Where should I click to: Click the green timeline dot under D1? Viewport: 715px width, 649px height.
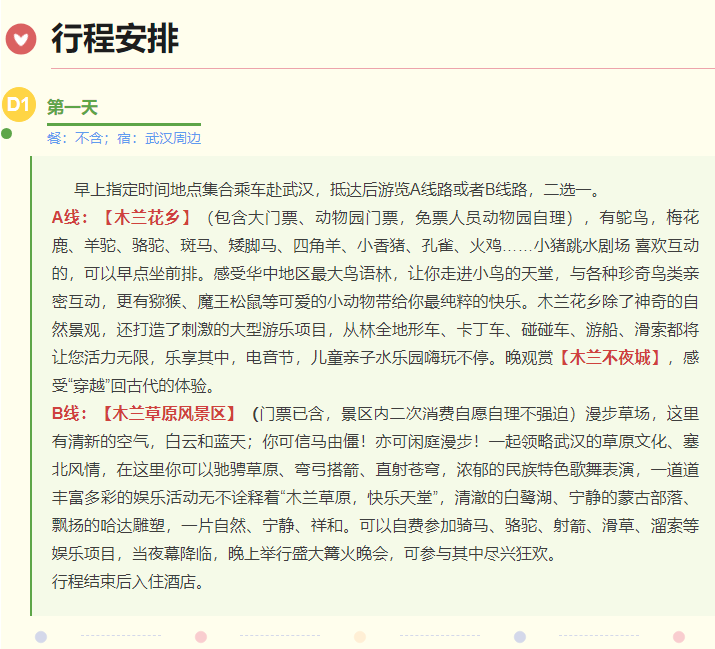[x=6, y=134]
